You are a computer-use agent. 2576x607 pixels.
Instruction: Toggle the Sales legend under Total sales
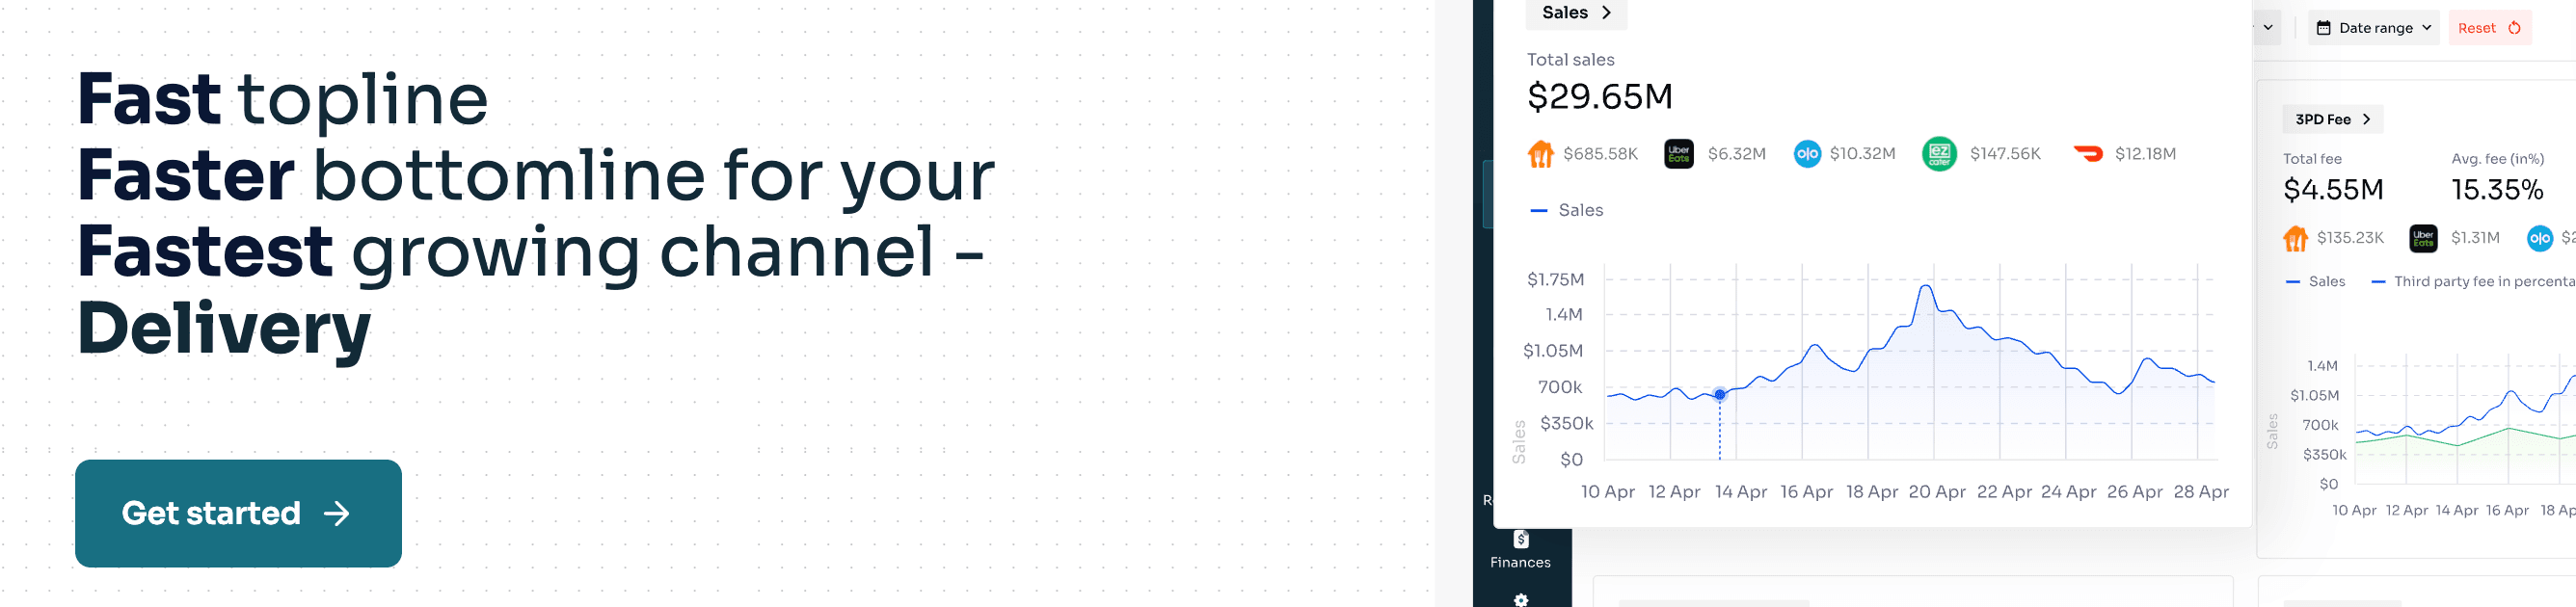click(x=1567, y=210)
